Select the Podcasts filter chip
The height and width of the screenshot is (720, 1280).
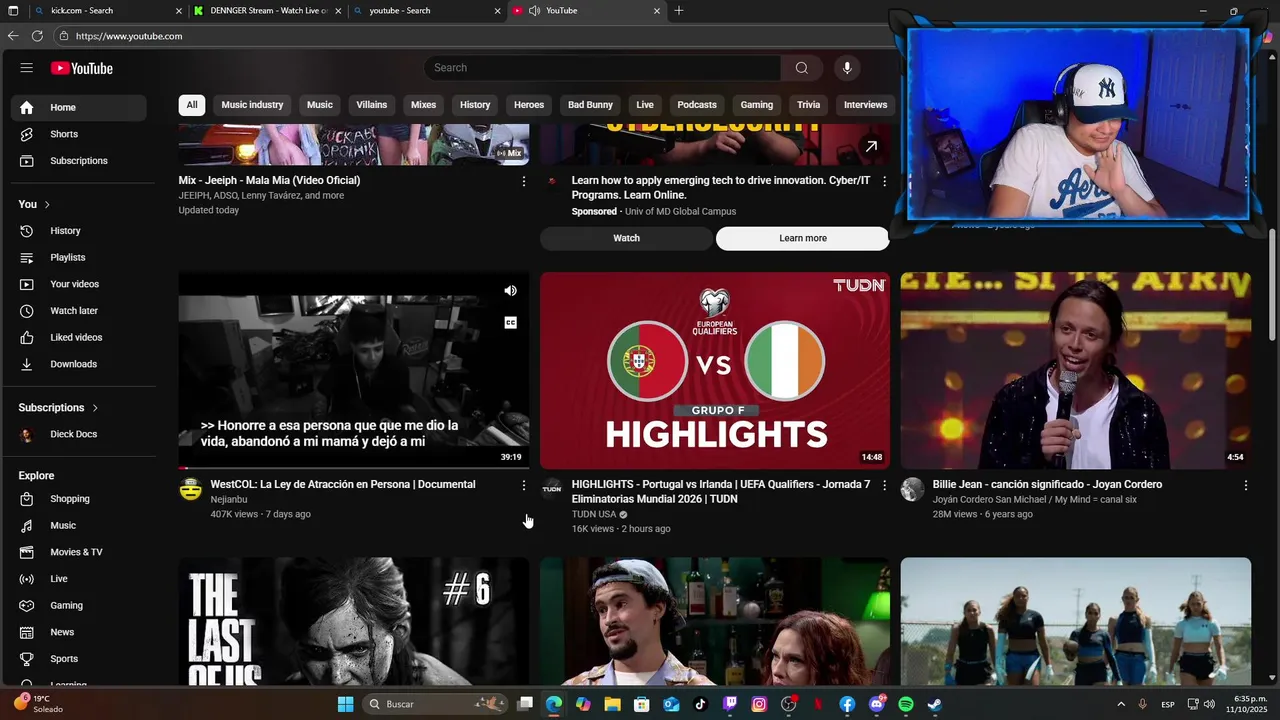click(697, 105)
